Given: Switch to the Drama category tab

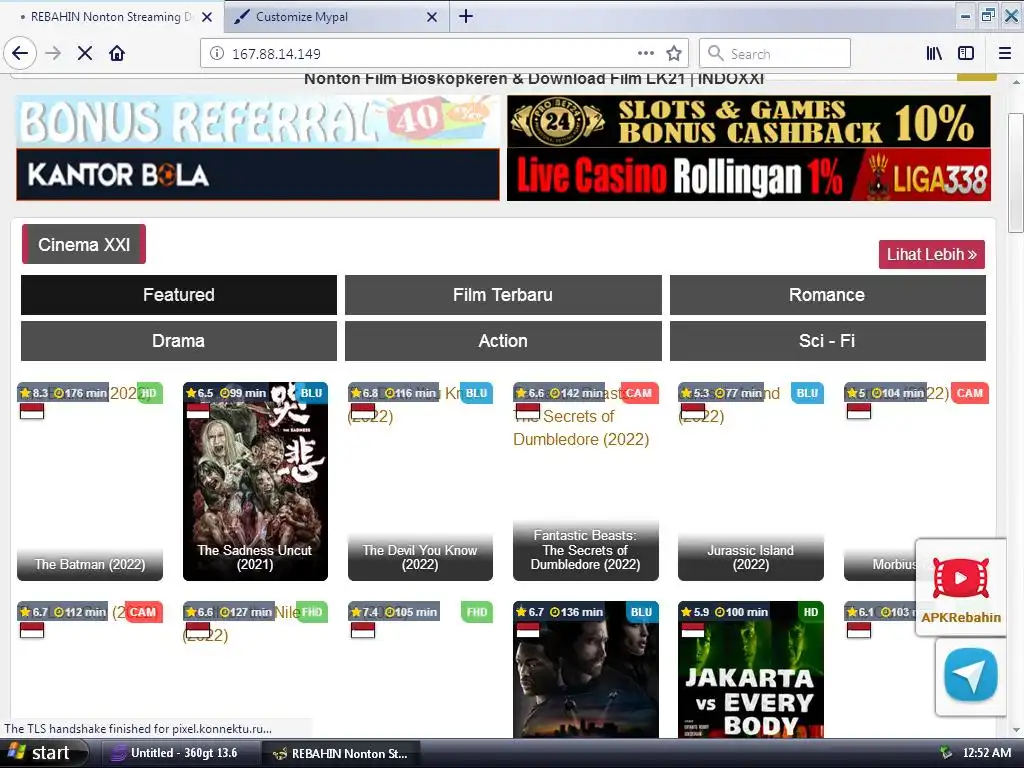Looking at the screenshot, I should (x=179, y=341).
